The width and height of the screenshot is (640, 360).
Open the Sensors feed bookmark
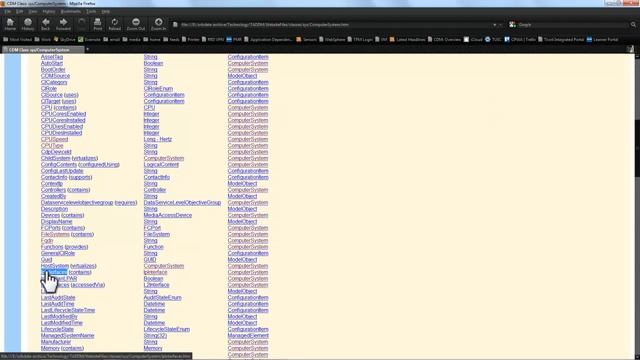[x=307, y=40]
